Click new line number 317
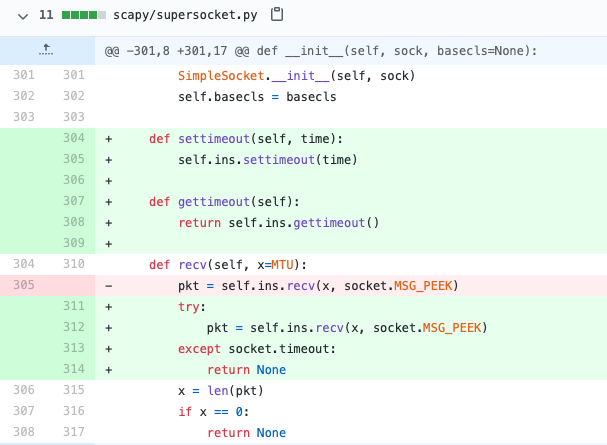The width and height of the screenshot is (607, 445). (74, 431)
